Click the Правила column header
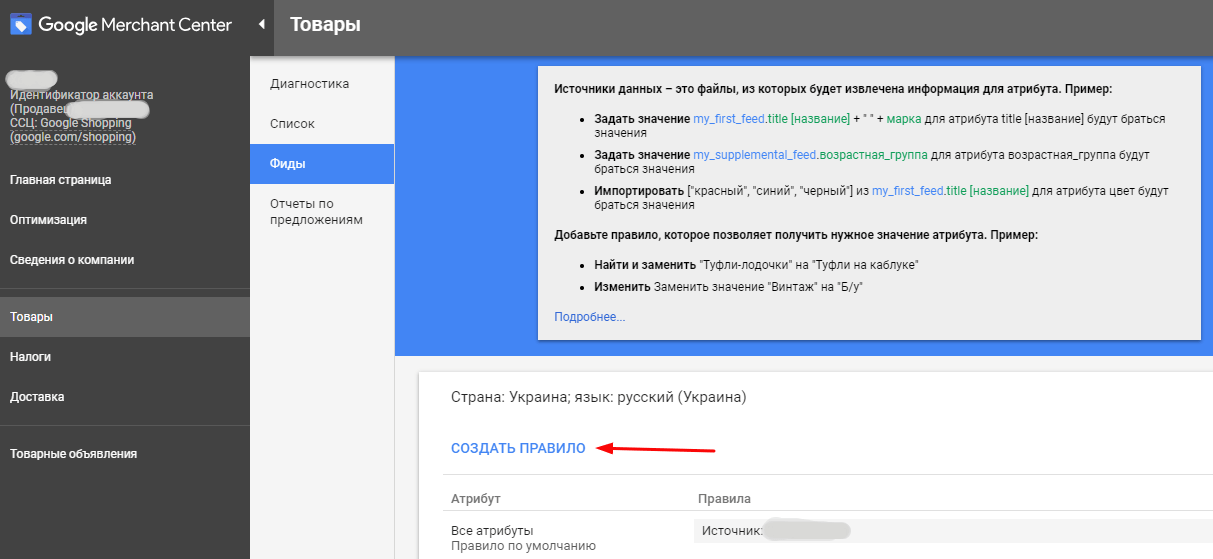Viewport: 1213px width, 559px height. click(x=724, y=498)
